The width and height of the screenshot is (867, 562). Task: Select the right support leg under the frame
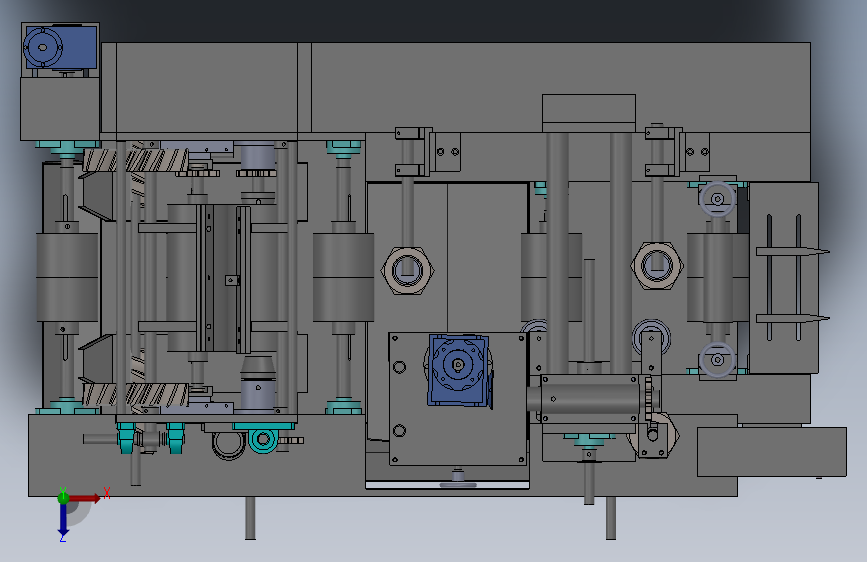(610, 518)
